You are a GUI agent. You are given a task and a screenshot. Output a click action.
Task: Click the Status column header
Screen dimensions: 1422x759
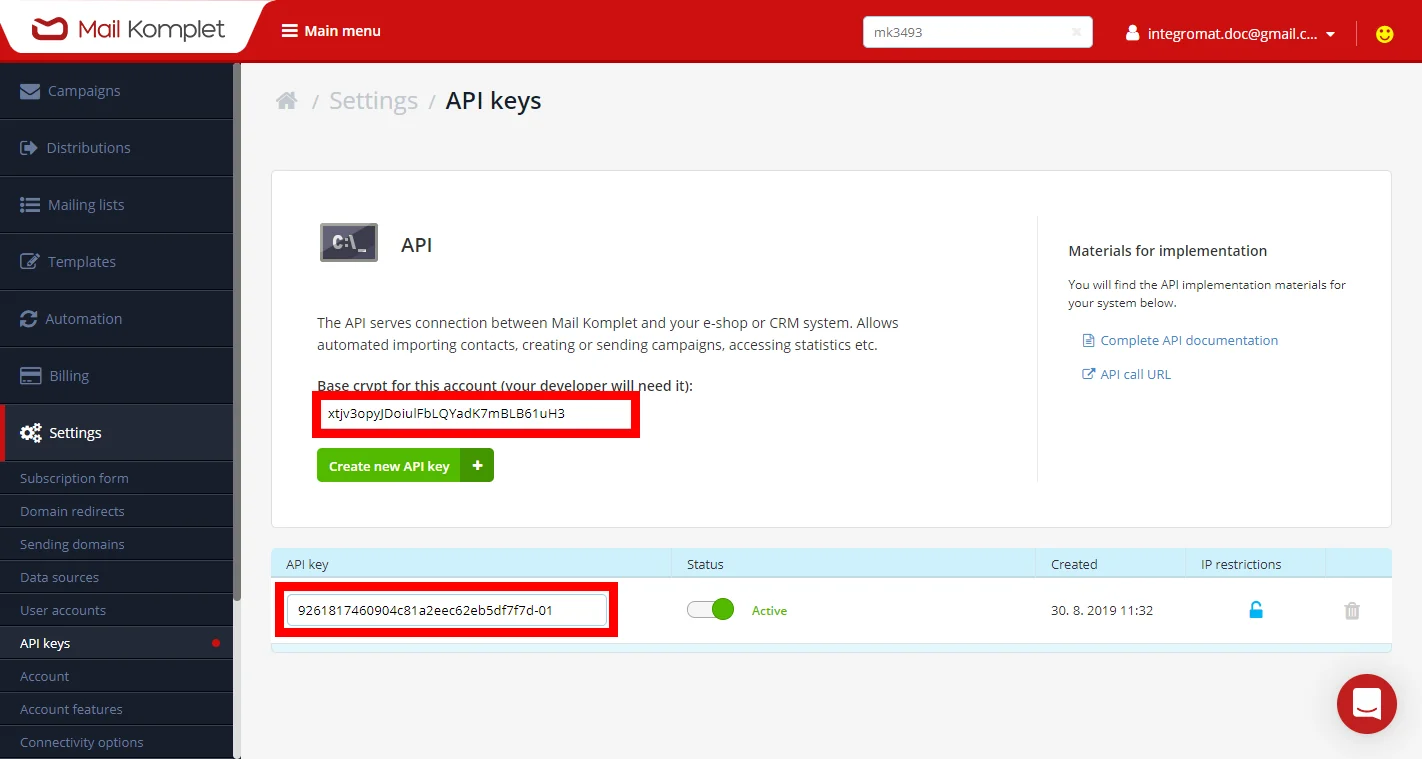[705, 564]
